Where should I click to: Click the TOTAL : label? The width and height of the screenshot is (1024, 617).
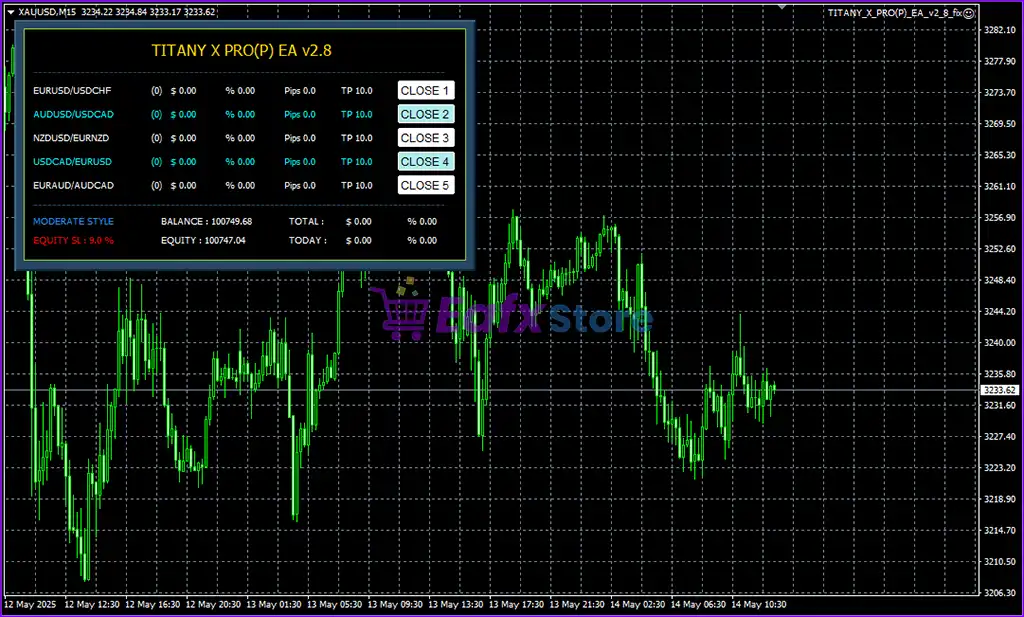(306, 221)
